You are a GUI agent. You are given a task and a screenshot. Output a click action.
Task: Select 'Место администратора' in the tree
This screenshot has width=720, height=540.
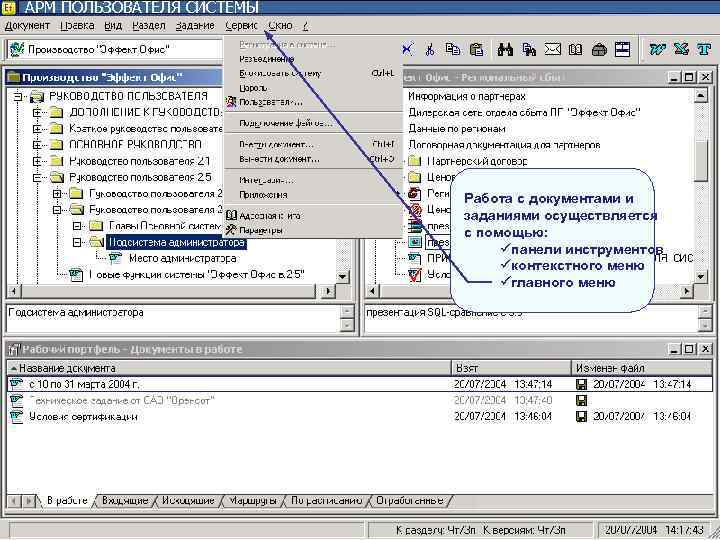(182, 259)
